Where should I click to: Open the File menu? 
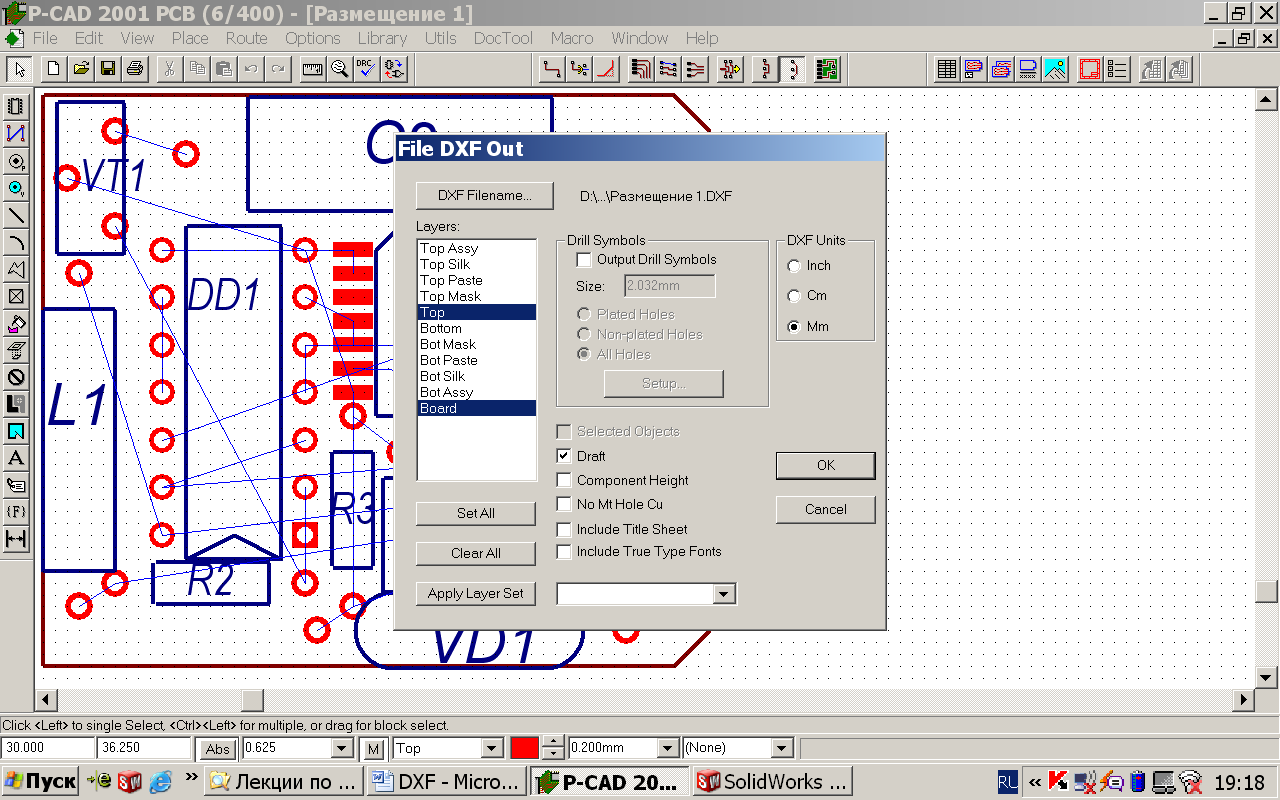click(x=45, y=38)
